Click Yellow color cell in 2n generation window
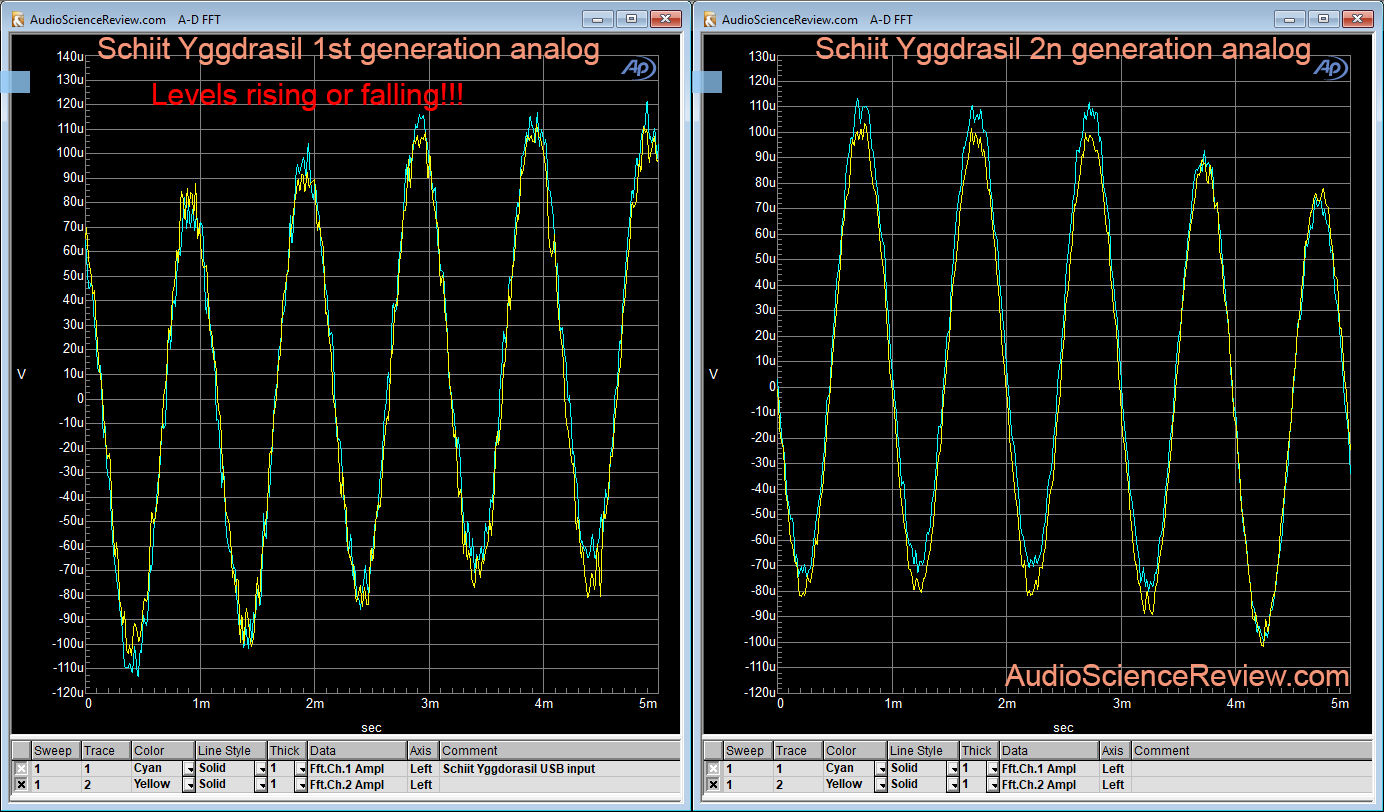The height and width of the screenshot is (812, 1384). [848, 785]
